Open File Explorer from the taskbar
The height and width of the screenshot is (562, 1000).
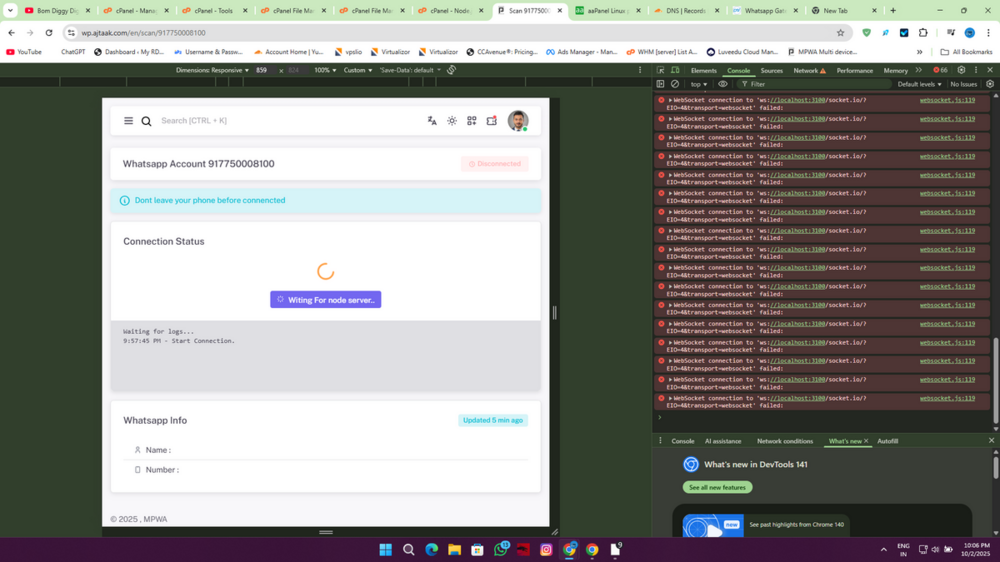tap(455, 550)
